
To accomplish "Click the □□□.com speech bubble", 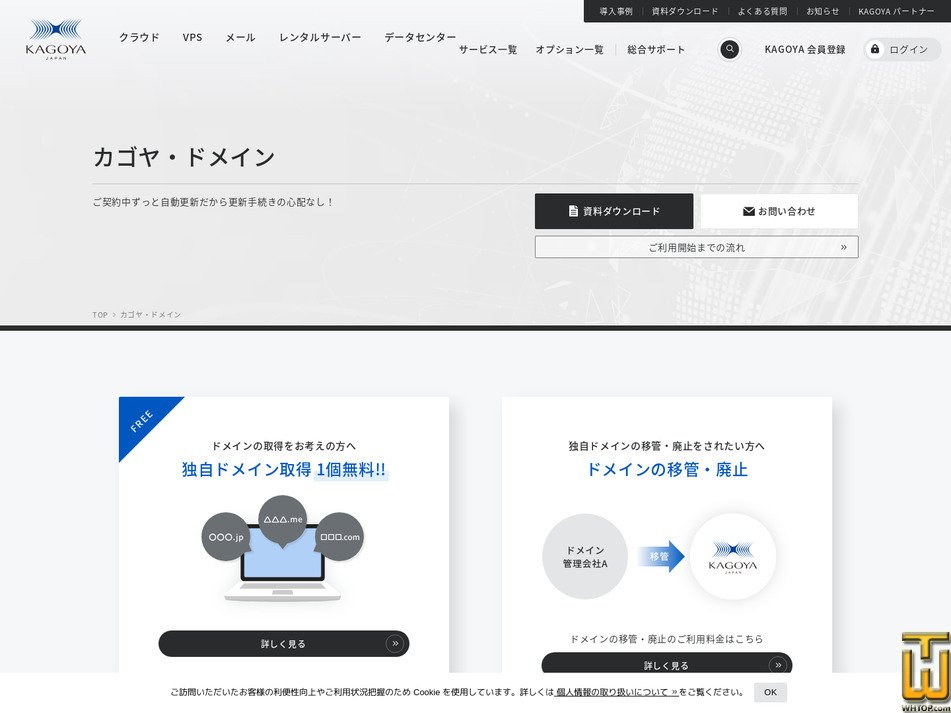I will (x=340, y=537).
